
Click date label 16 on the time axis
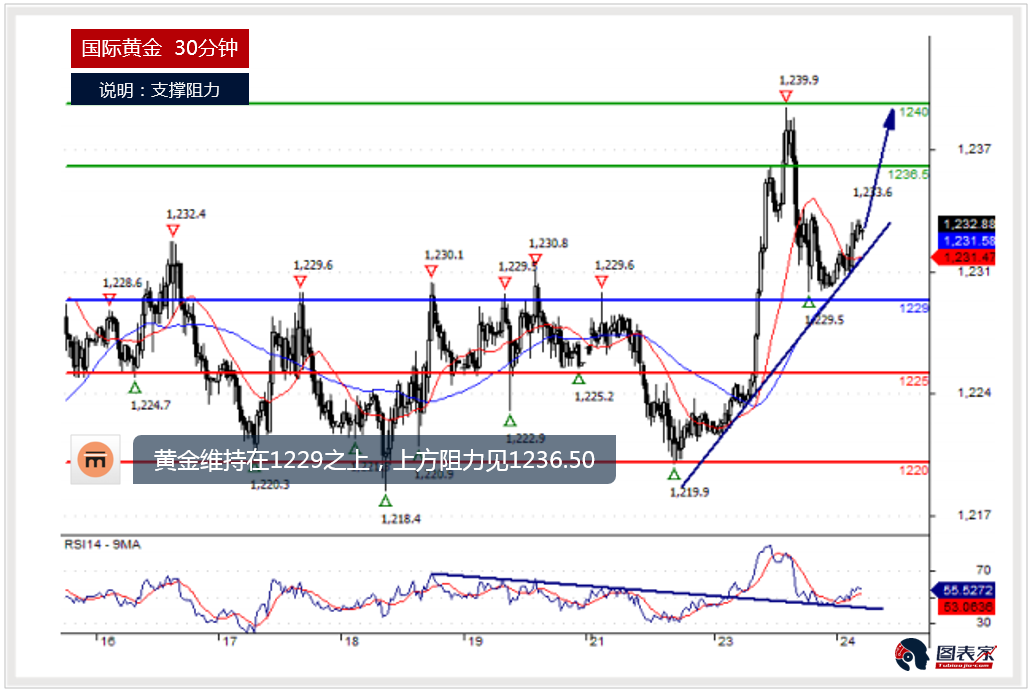(107, 641)
